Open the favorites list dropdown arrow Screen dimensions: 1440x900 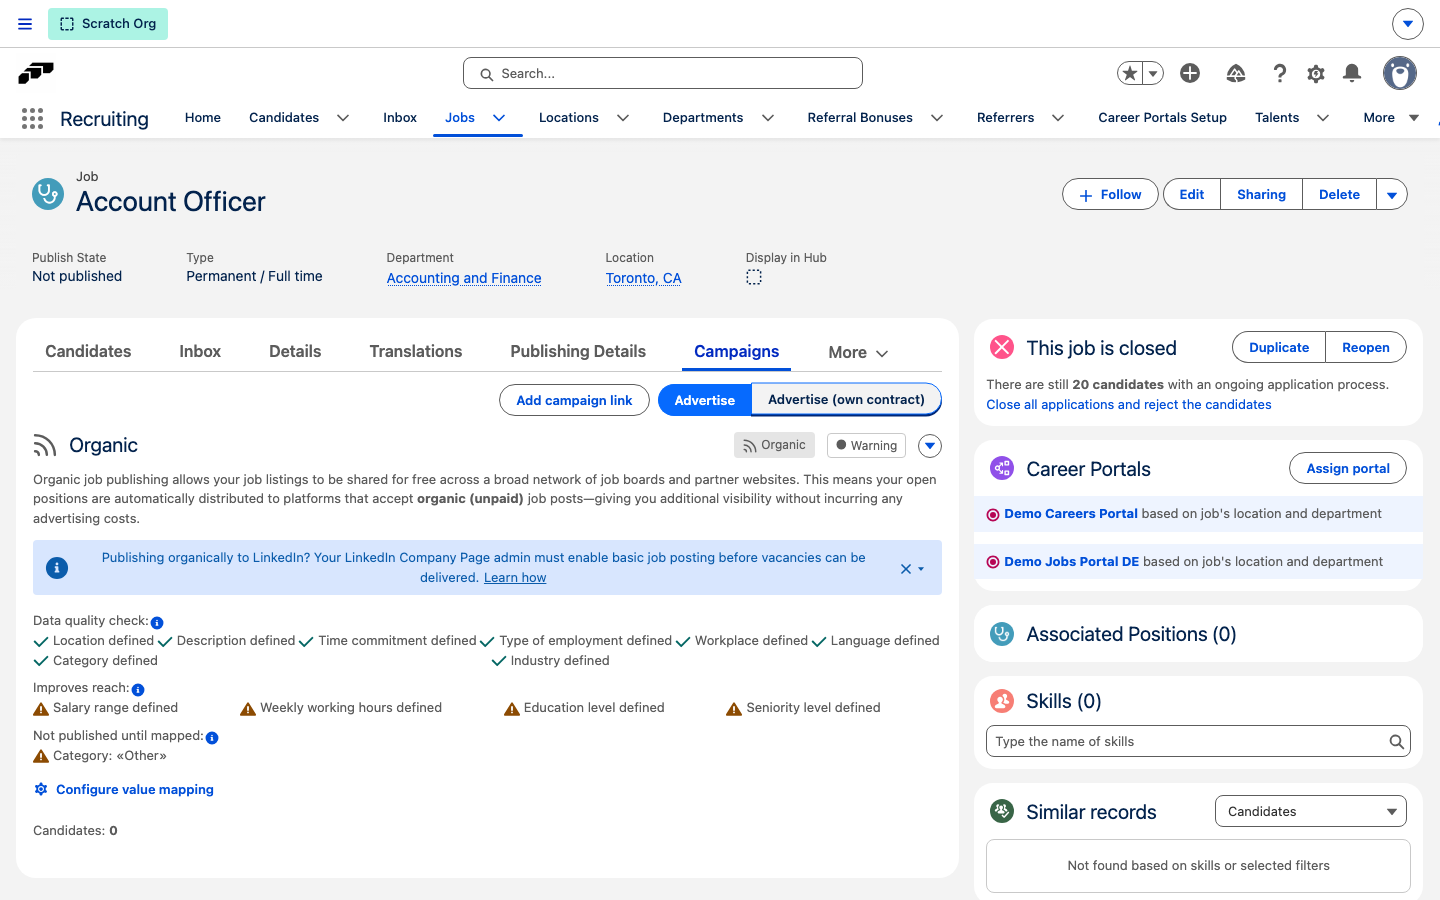1153,73
